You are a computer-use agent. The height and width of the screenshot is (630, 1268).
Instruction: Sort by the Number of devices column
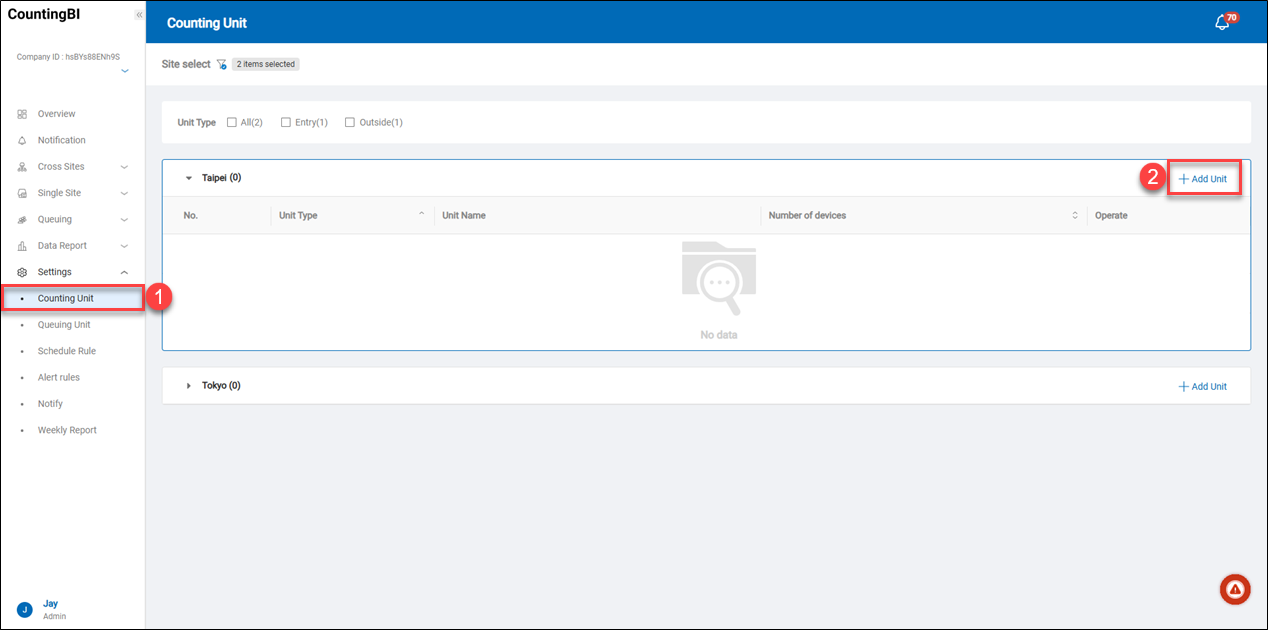pyautogui.click(x=1075, y=215)
